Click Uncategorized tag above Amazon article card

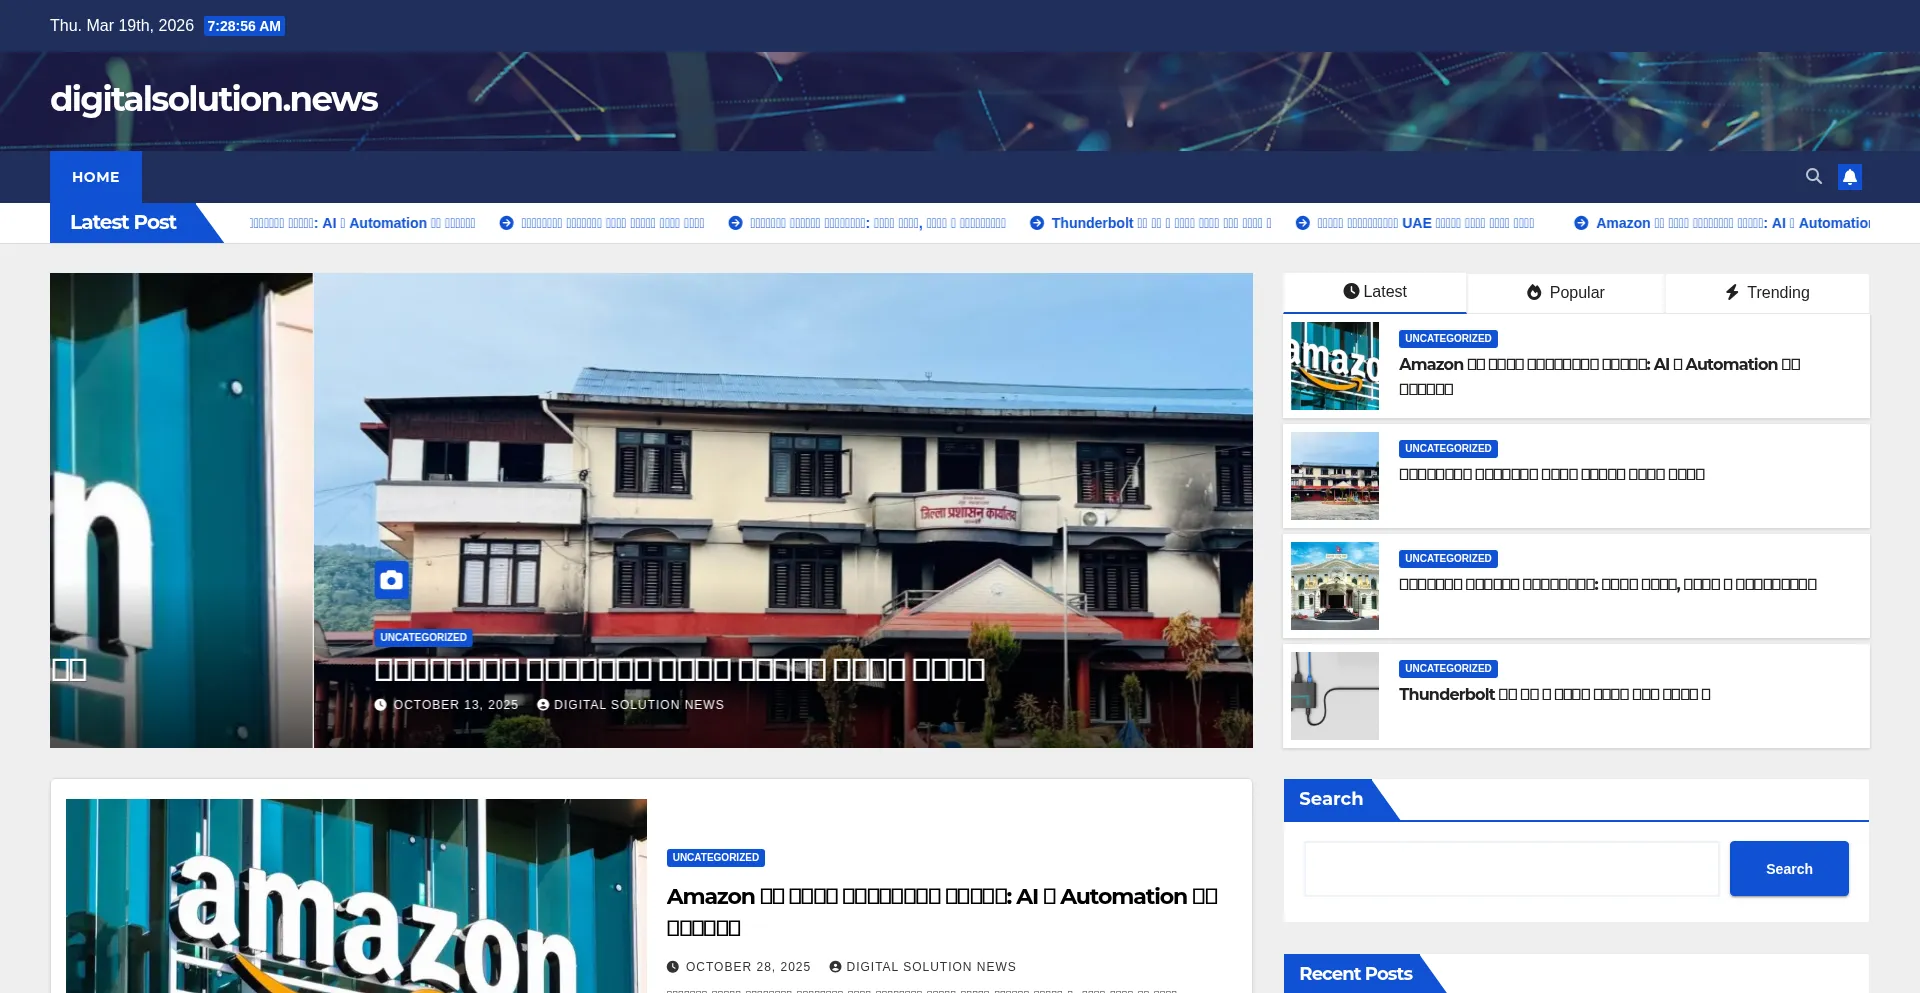pyautogui.click(x=716, y=858)
